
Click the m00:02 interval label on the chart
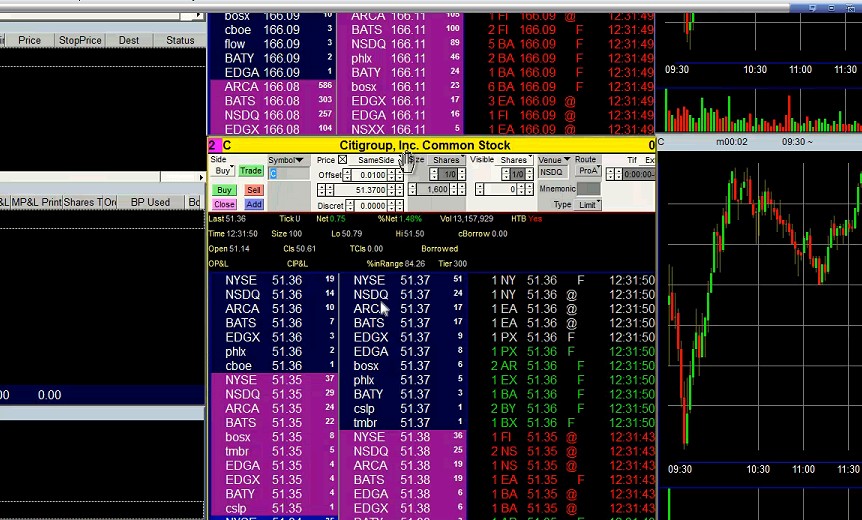tap(732, 142)
